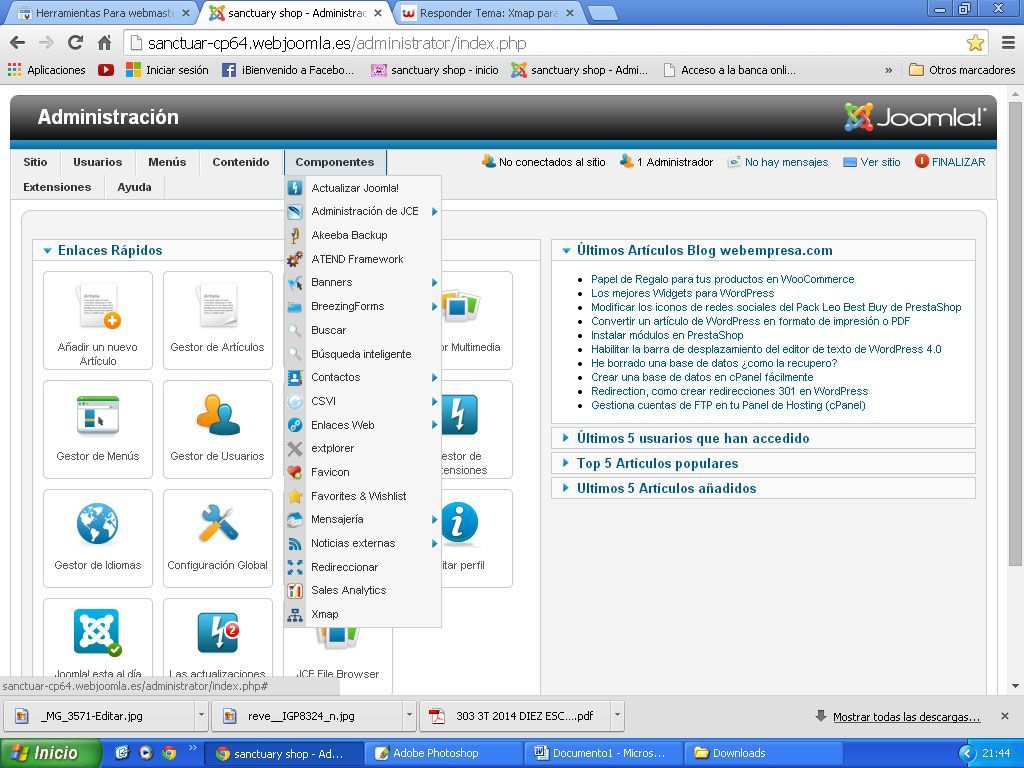
Task: Open dropdown for _MG_3571-Editar.jpg download
Action: click(201, 716)
